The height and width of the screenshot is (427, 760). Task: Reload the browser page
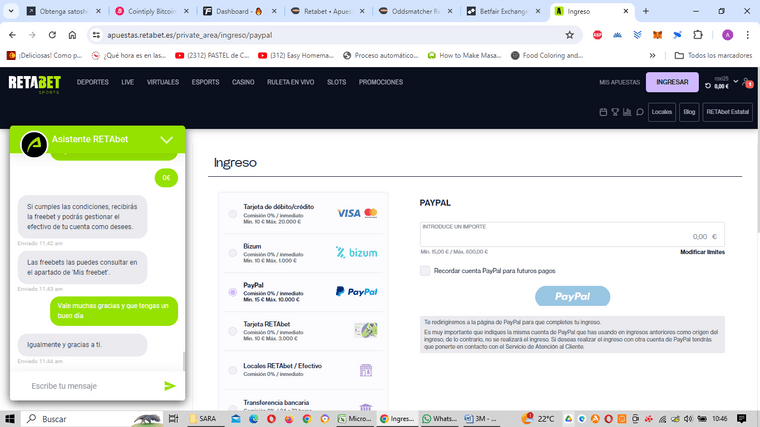(x=52, y=35)
